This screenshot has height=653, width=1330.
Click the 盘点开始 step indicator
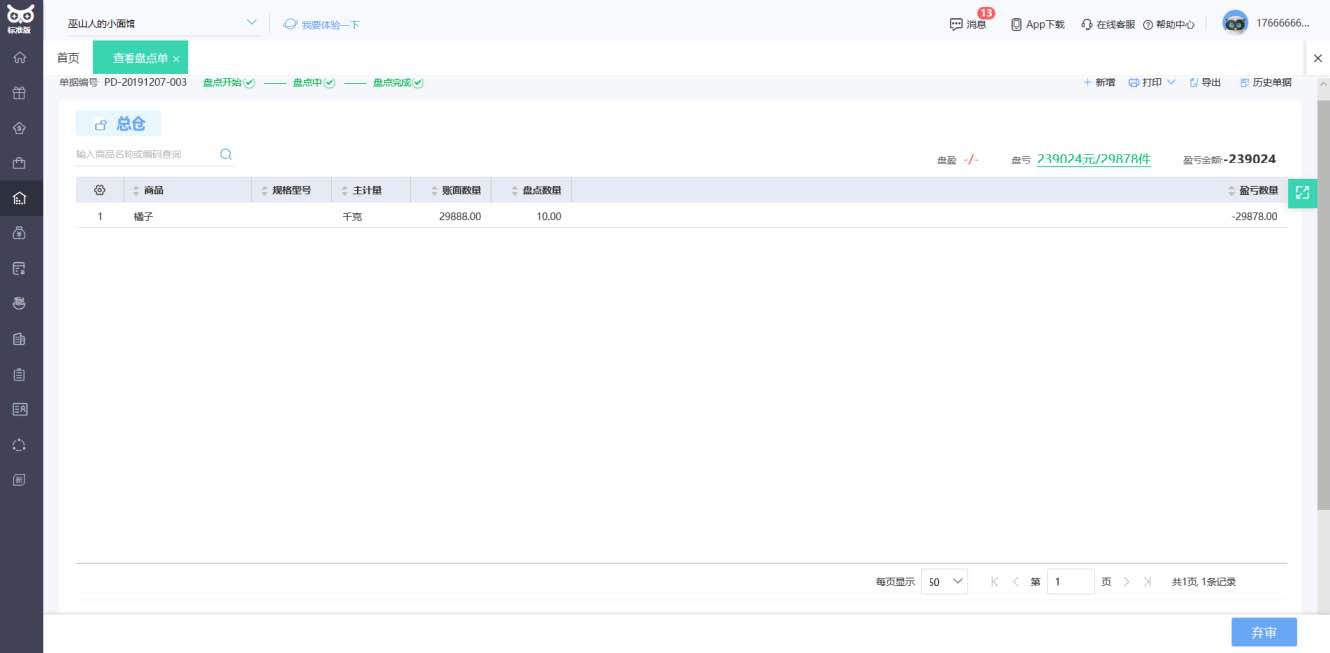(229, 82)
